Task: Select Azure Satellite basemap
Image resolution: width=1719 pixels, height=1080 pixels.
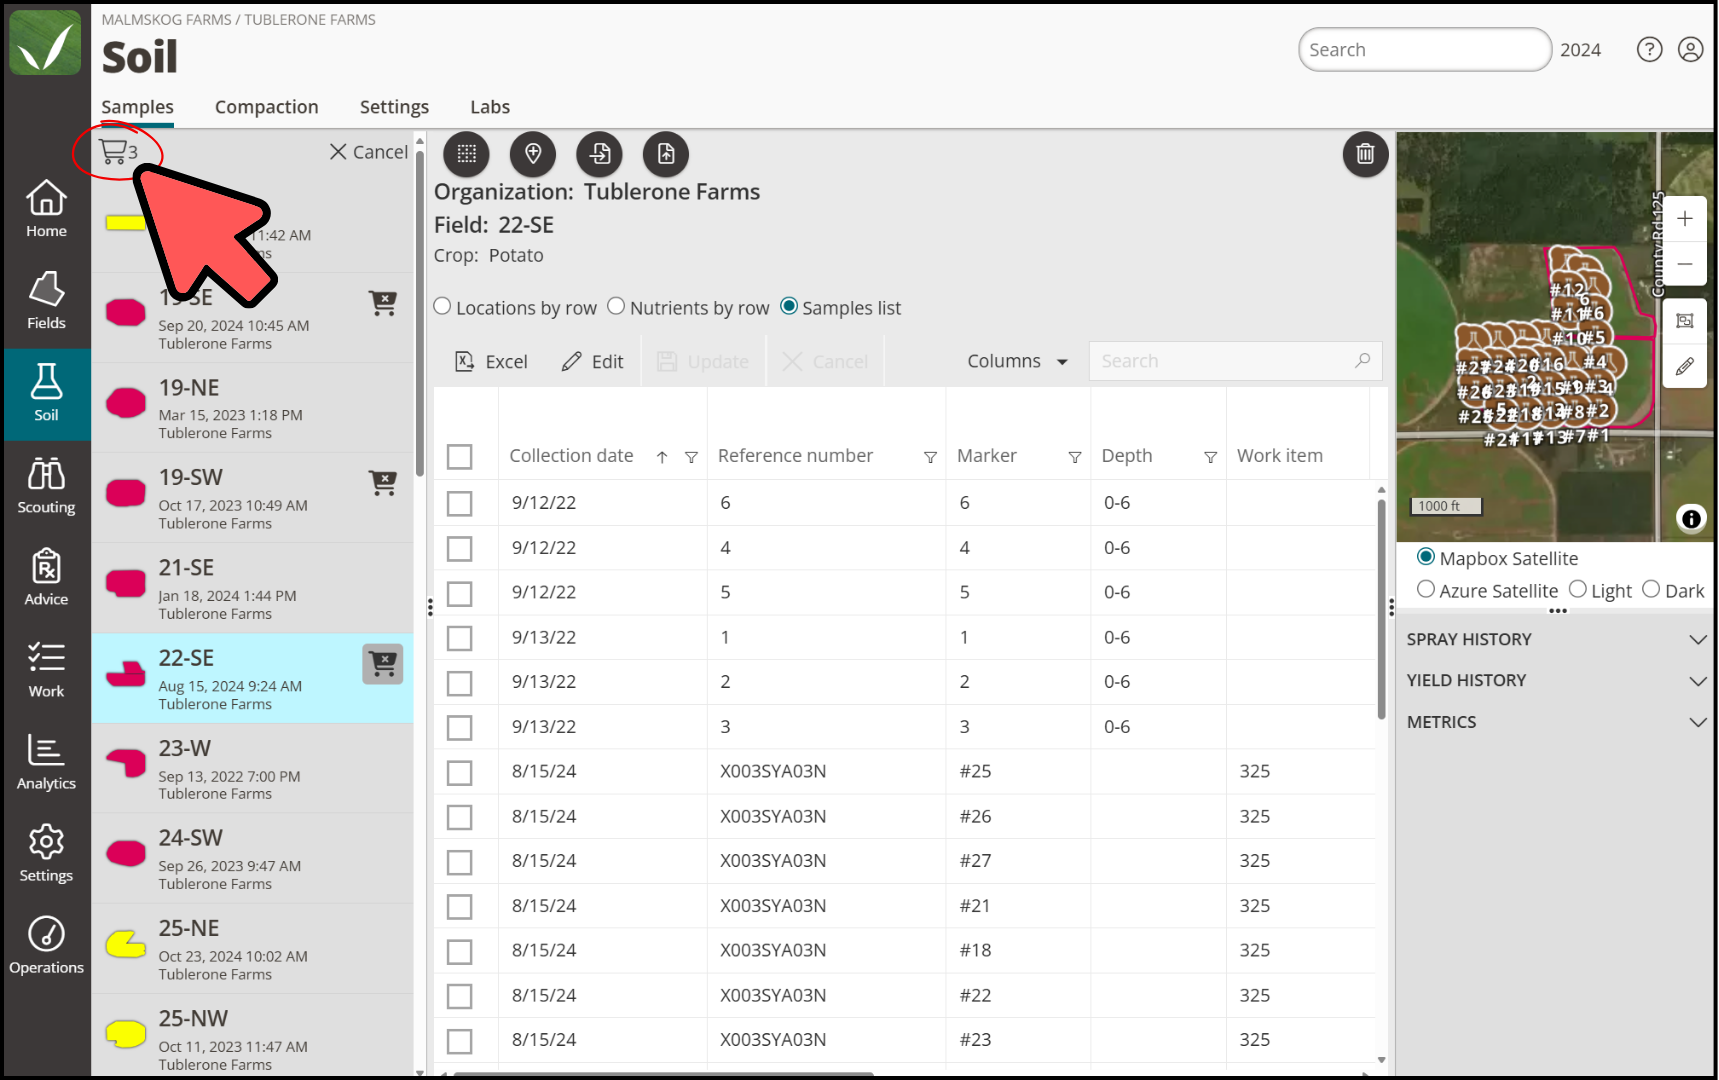Action: [x=1426, y=589]
